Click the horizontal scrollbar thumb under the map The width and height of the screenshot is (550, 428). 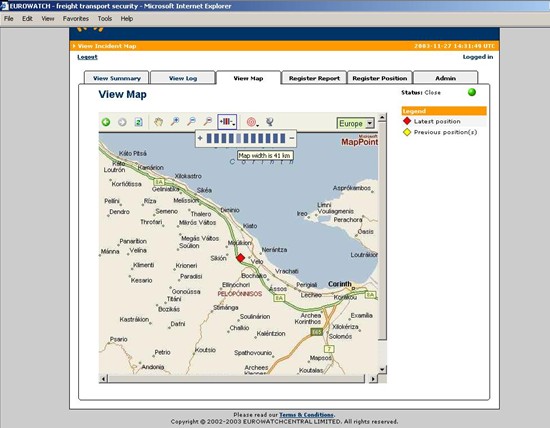(236, 379)
